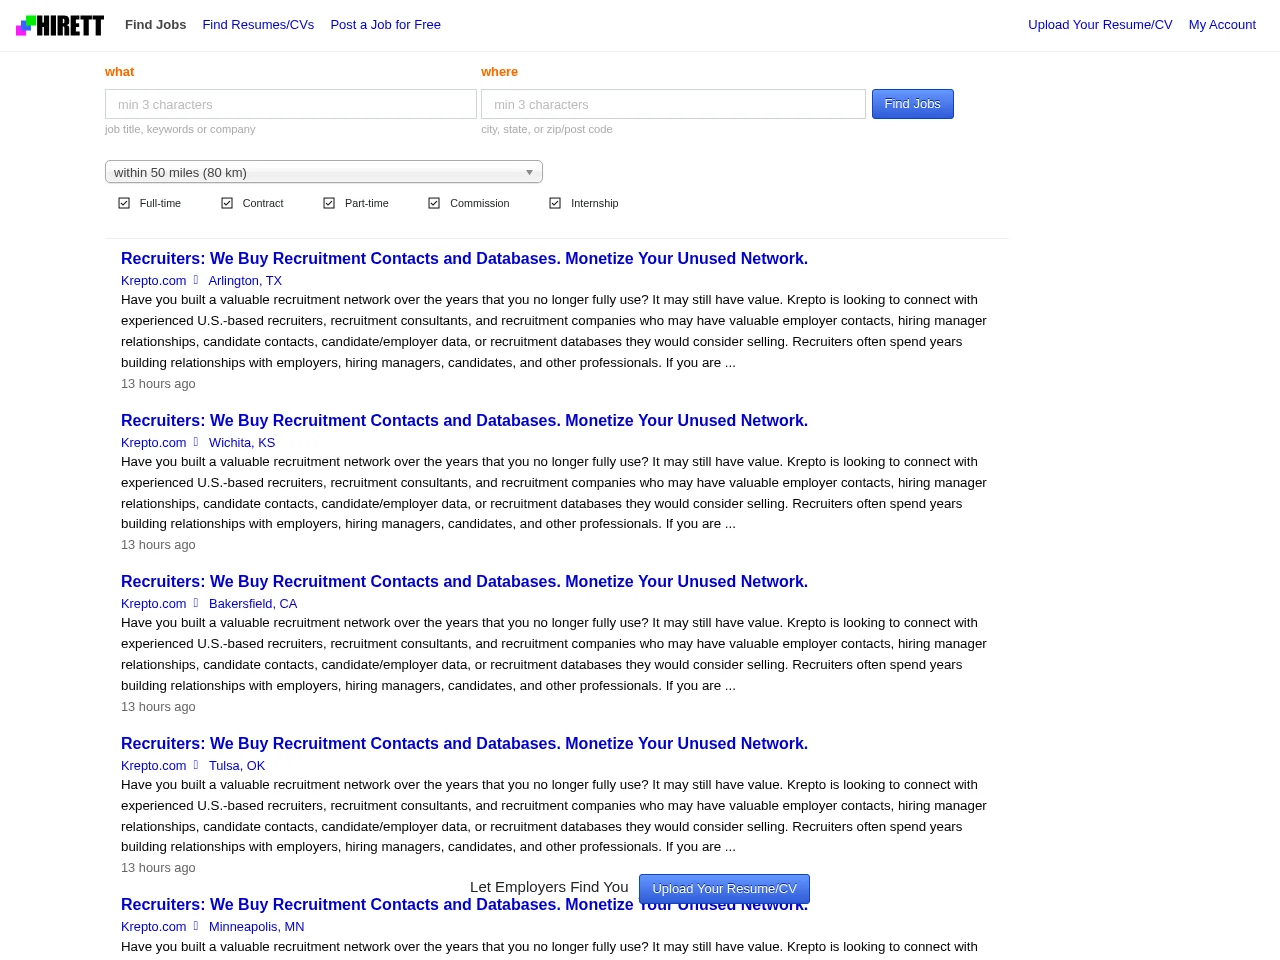Click the Tulsa, OK location link
This screenshot has height=960, width=1280.
tap(237, 766)
